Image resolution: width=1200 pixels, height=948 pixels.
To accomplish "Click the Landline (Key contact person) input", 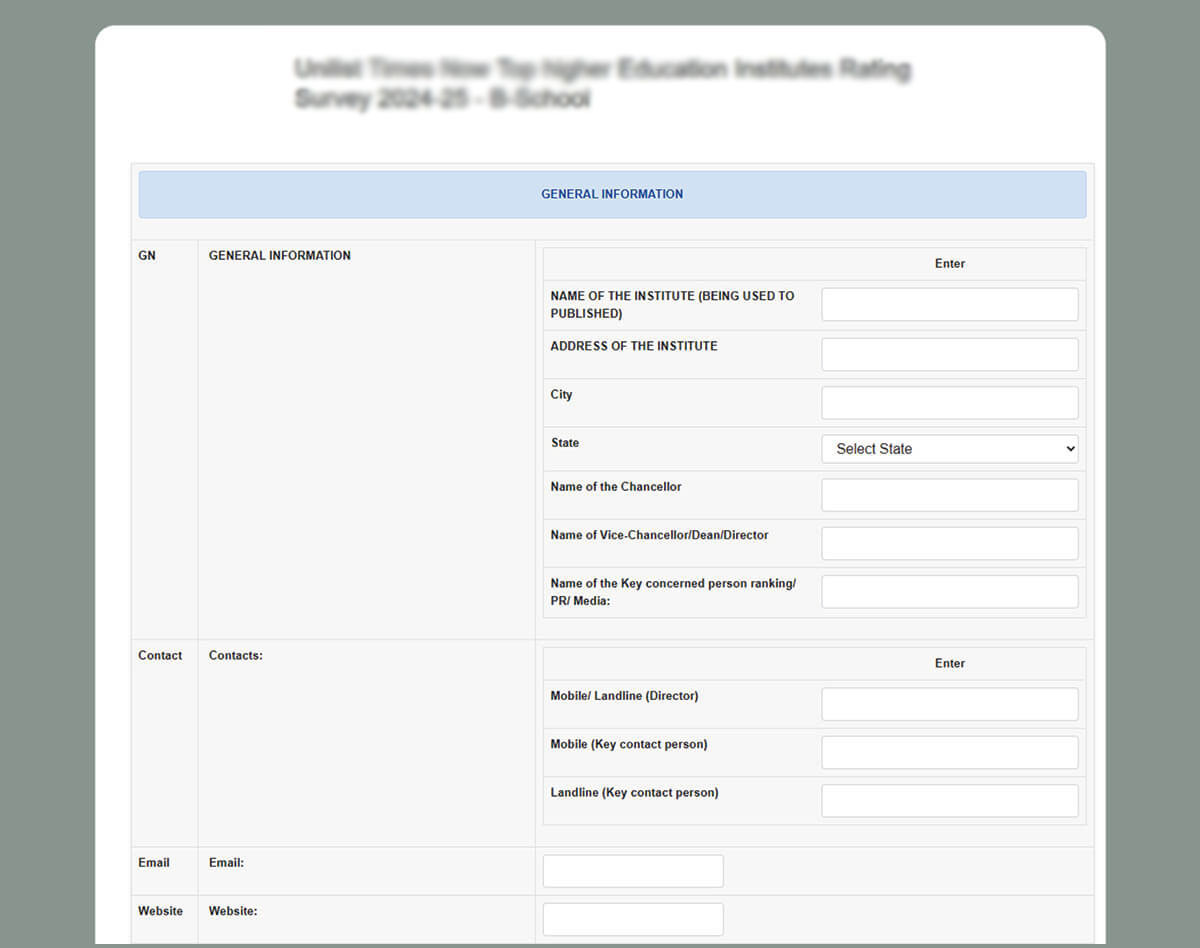I will pyautogui.click(x=949, y=801).
